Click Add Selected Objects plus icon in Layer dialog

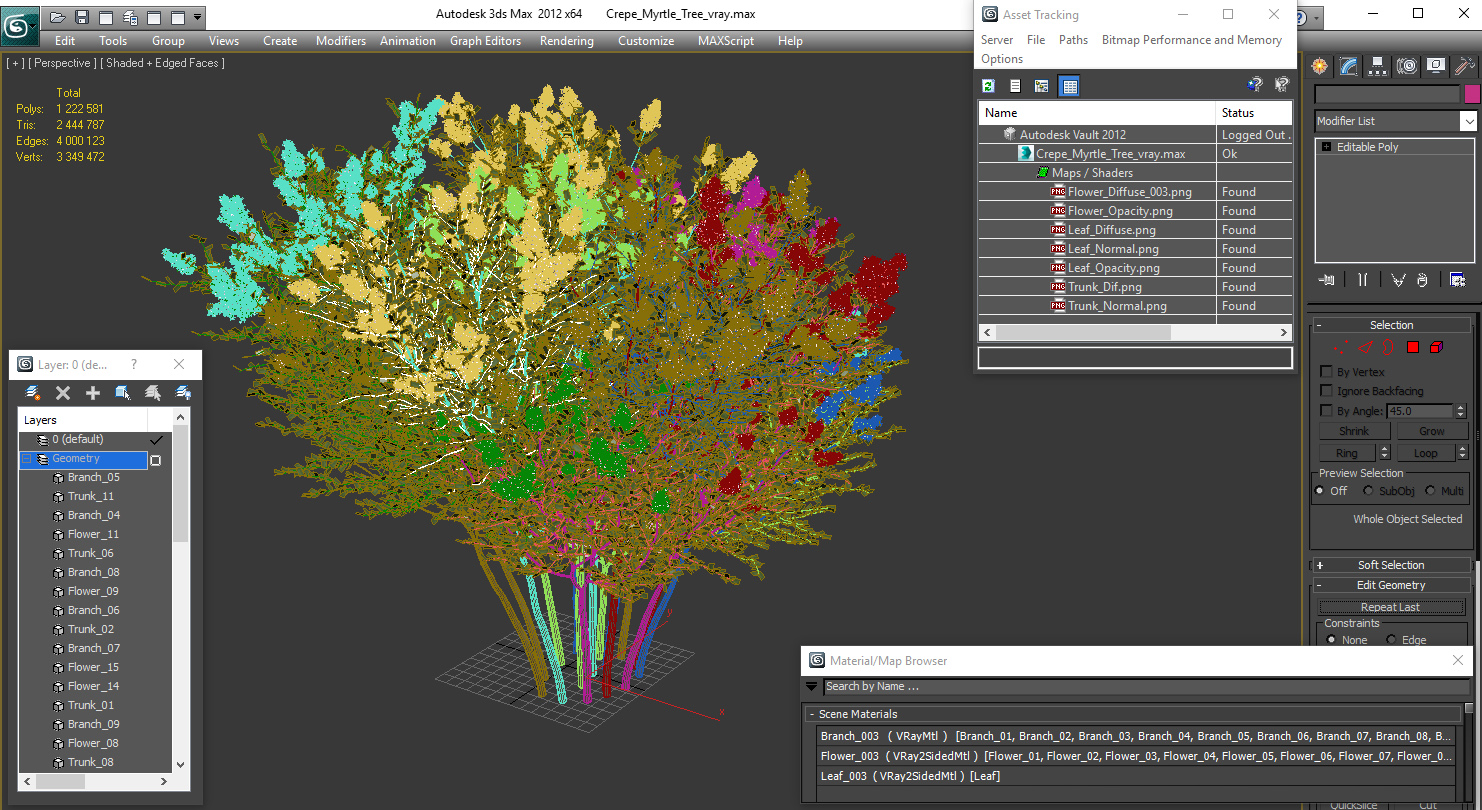coord(93,393)
